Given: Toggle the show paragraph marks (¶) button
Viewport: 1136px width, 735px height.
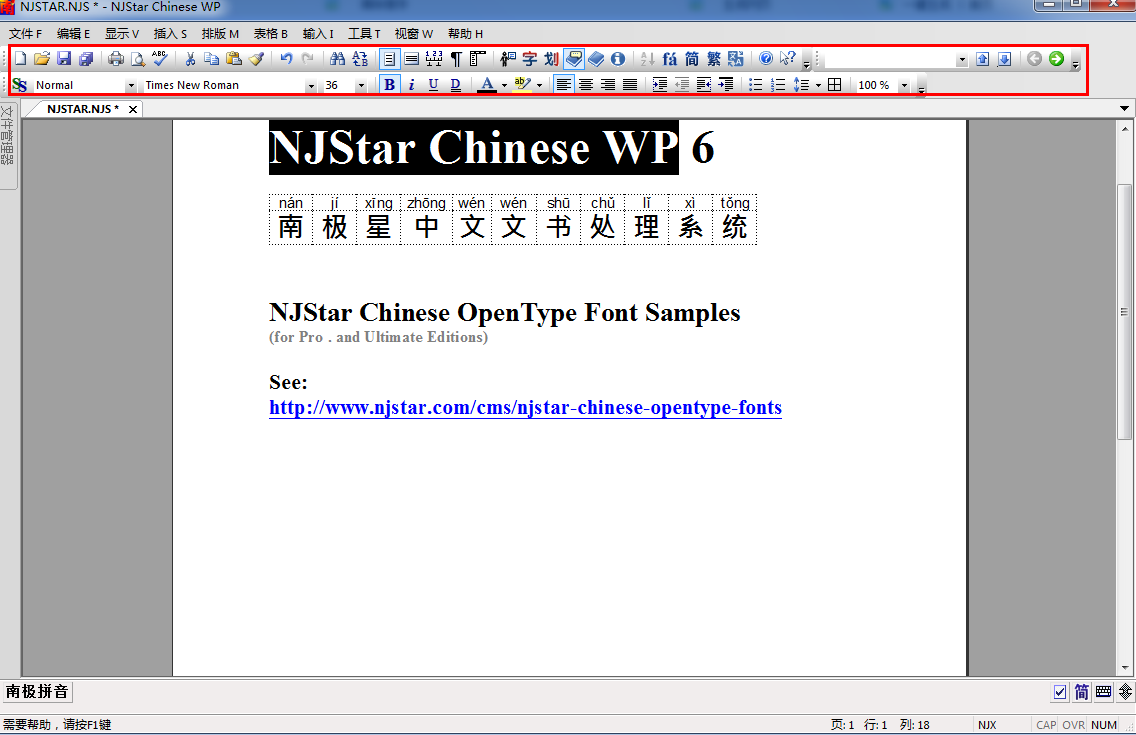Looking at the screenshot, I should click(x=456, y=59).
